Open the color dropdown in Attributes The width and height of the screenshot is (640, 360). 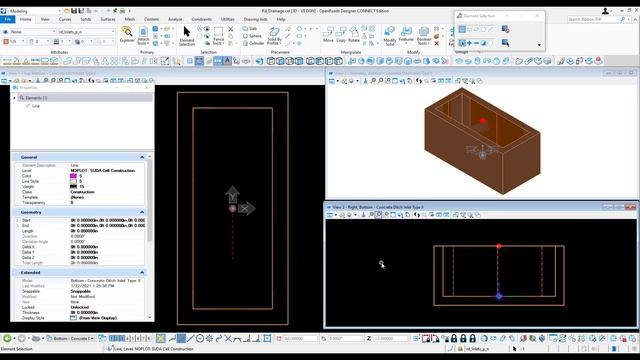pos(14,41)
